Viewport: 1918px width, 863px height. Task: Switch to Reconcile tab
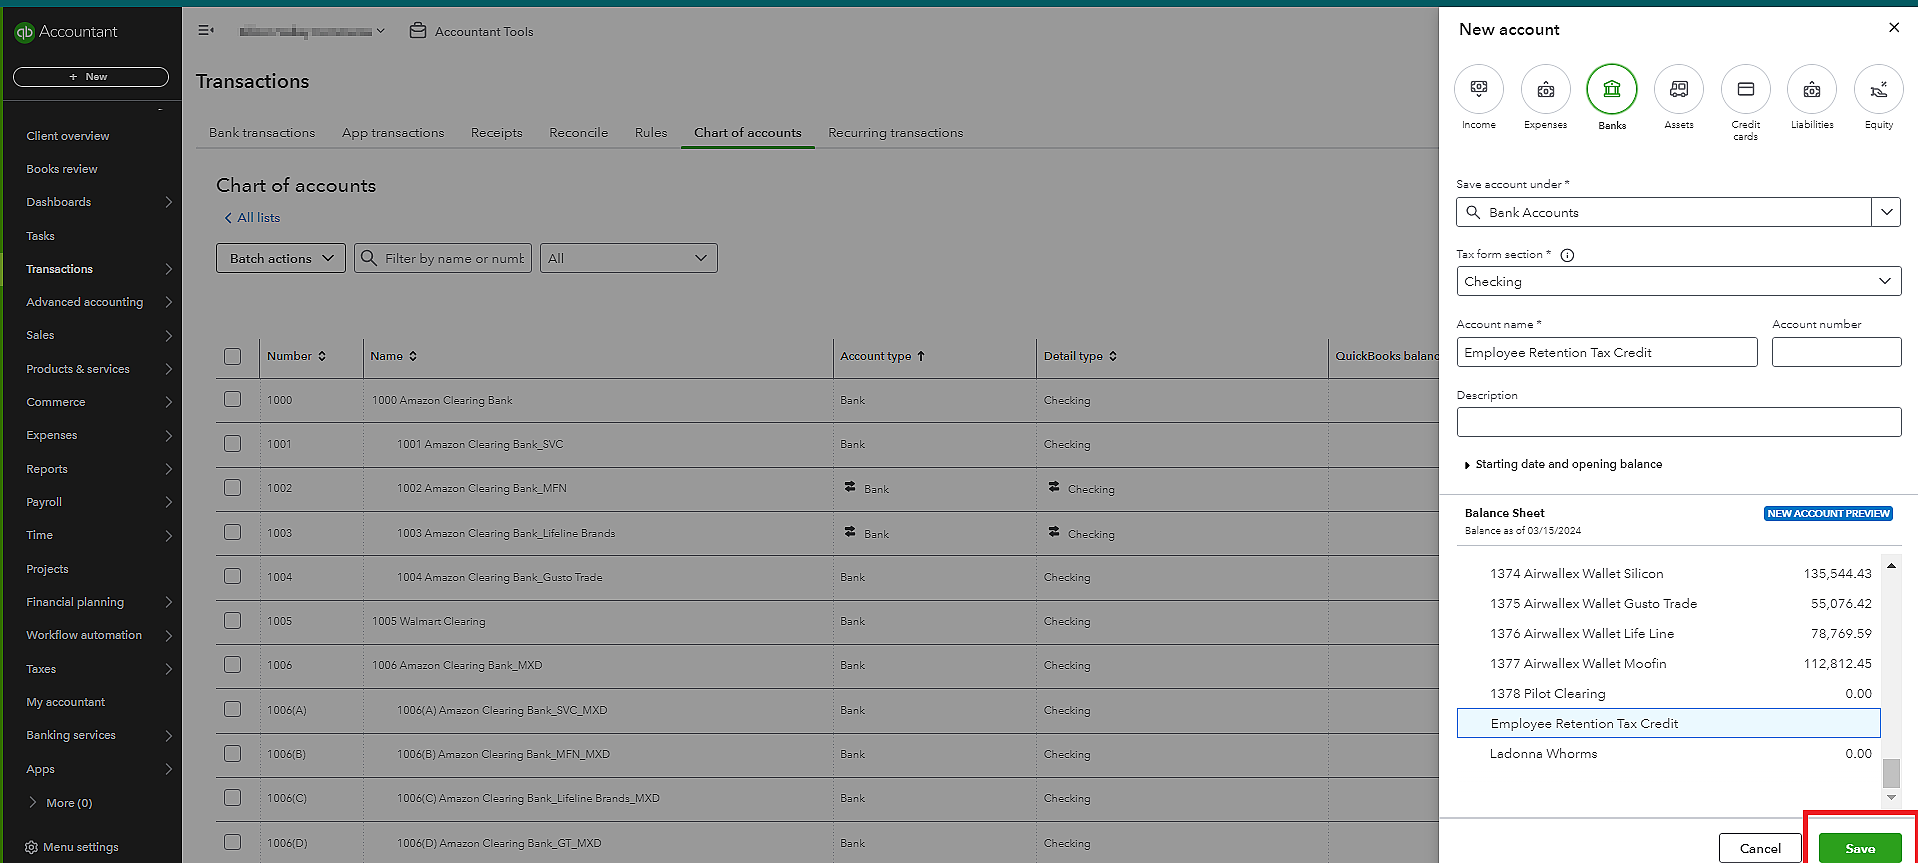click(x=578, y=133)
